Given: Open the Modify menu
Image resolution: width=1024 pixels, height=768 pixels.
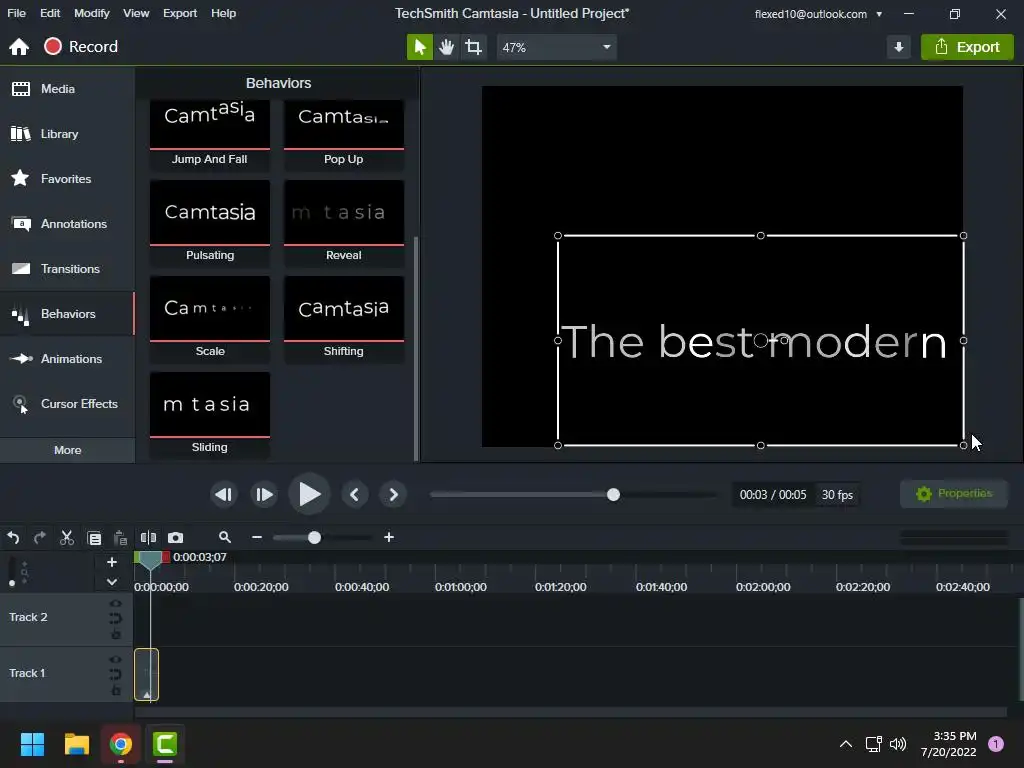Looking at the screenshot, I should click(x=91, y=13).
